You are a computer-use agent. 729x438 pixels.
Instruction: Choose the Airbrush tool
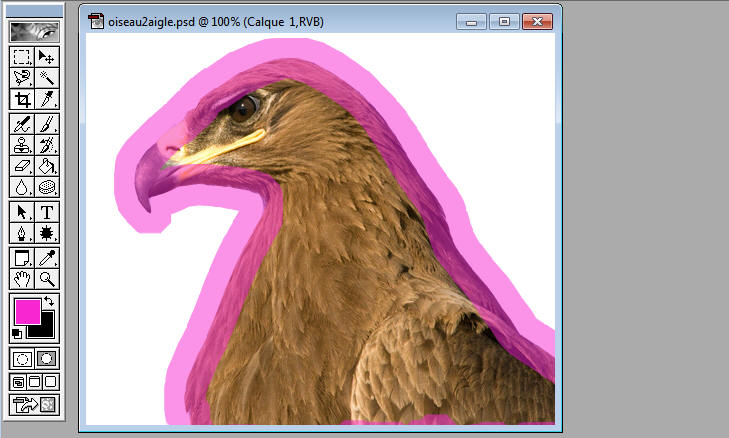tap(21, 124)
